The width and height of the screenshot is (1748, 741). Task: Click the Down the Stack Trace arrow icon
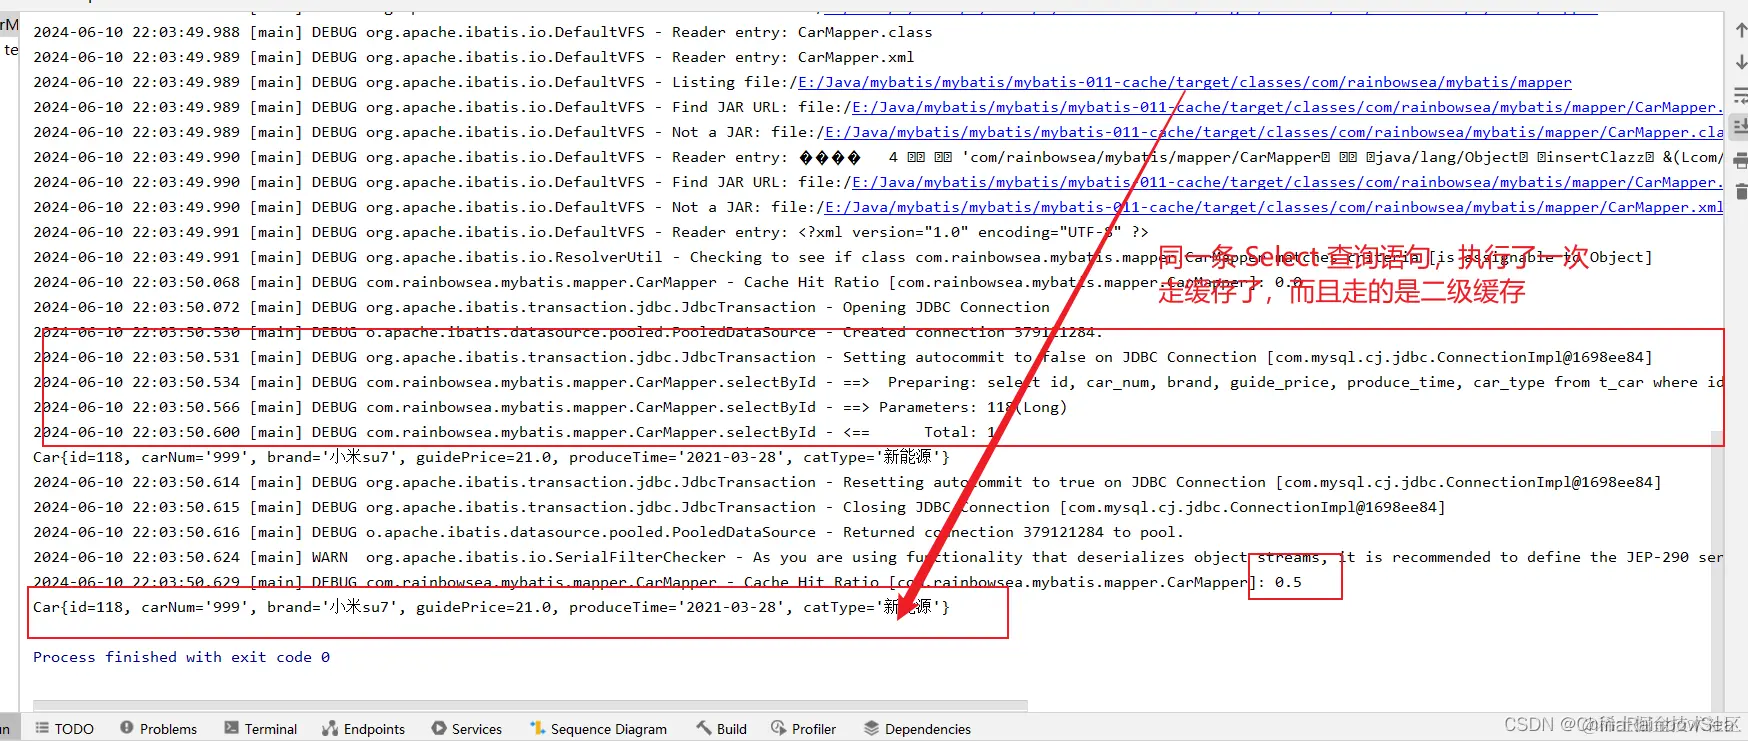click(x=1740, y=63)
